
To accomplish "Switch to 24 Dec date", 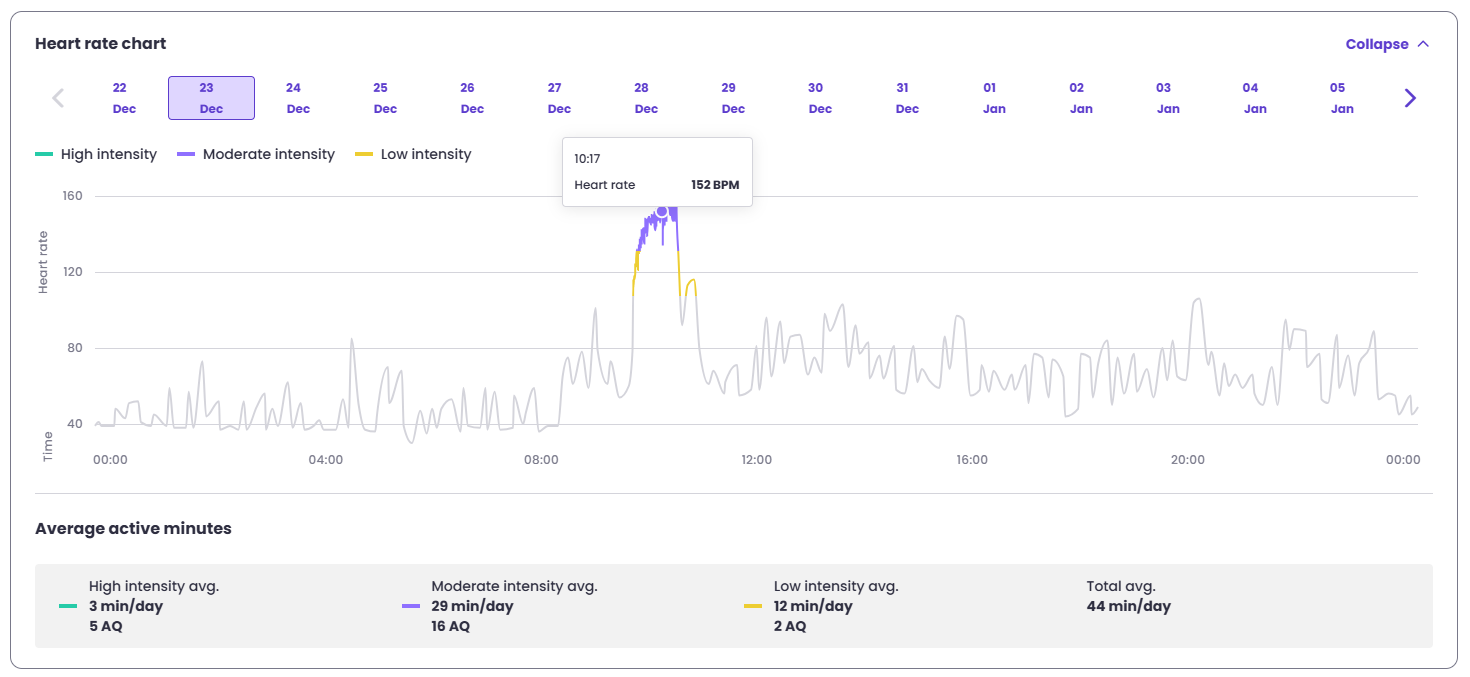I will pyautogui.click(x=298, y=98).
